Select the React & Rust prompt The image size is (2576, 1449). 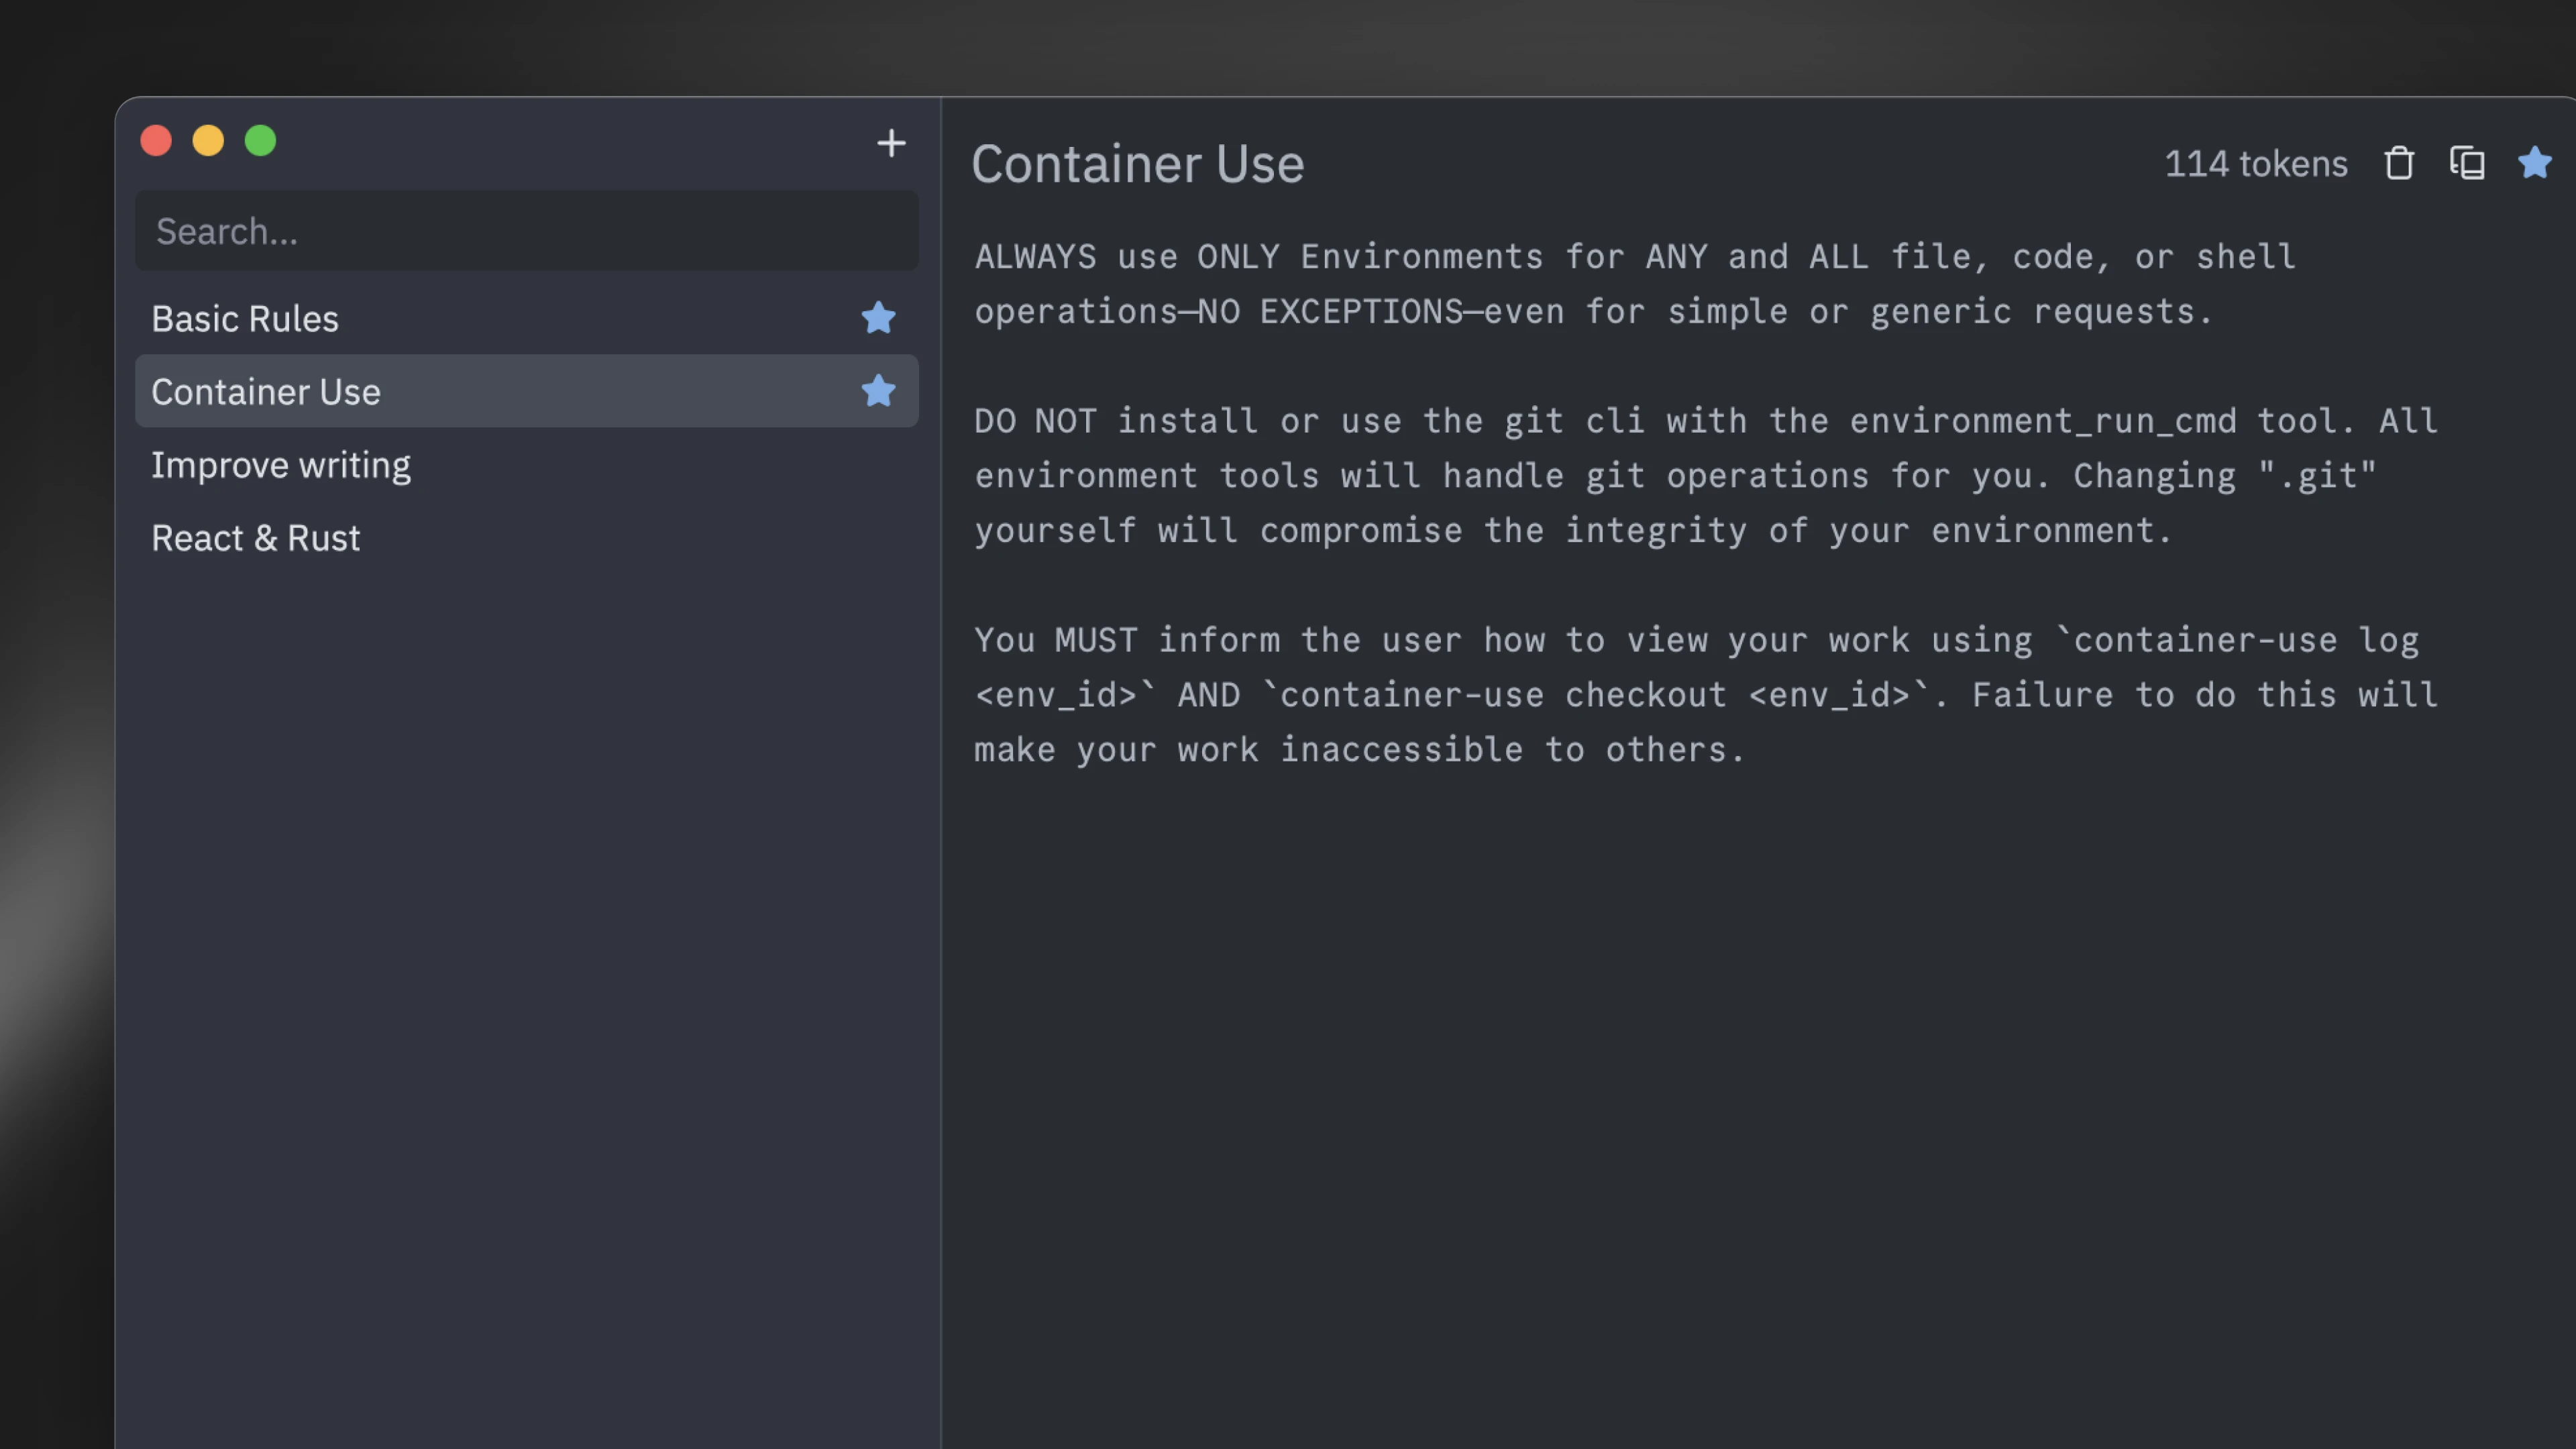pyautogui.click(x=255, y=538)
